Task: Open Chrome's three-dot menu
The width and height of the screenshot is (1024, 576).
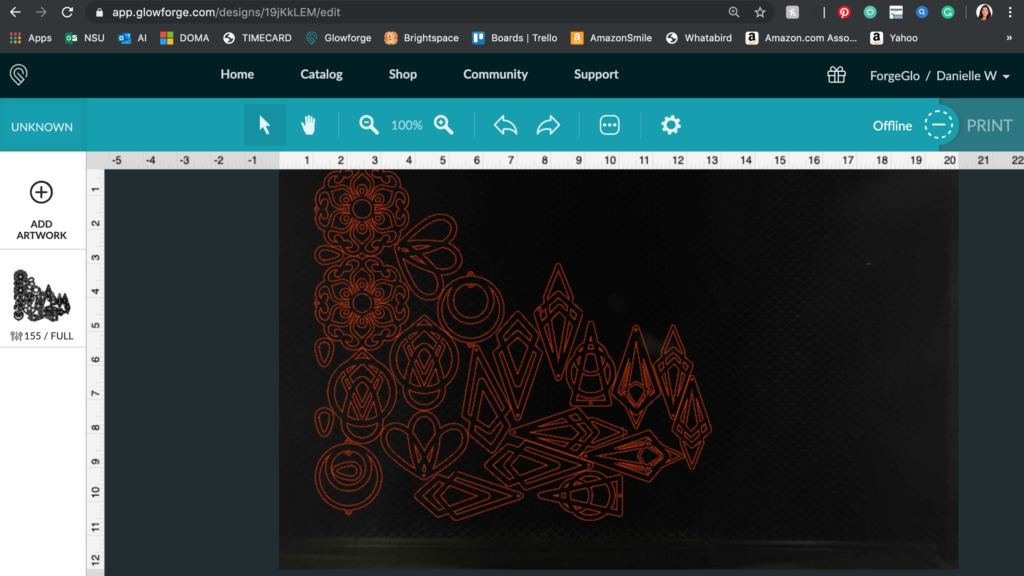Action: (x=1010, y=12)
